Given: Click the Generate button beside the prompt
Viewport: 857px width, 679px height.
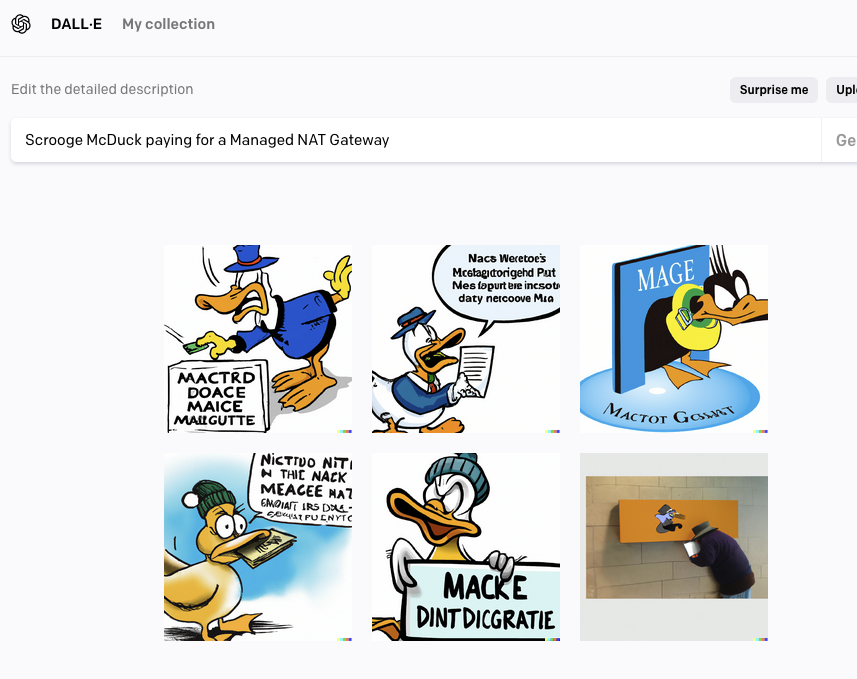Looking at the screenshot, I should [x=840, y=140].
